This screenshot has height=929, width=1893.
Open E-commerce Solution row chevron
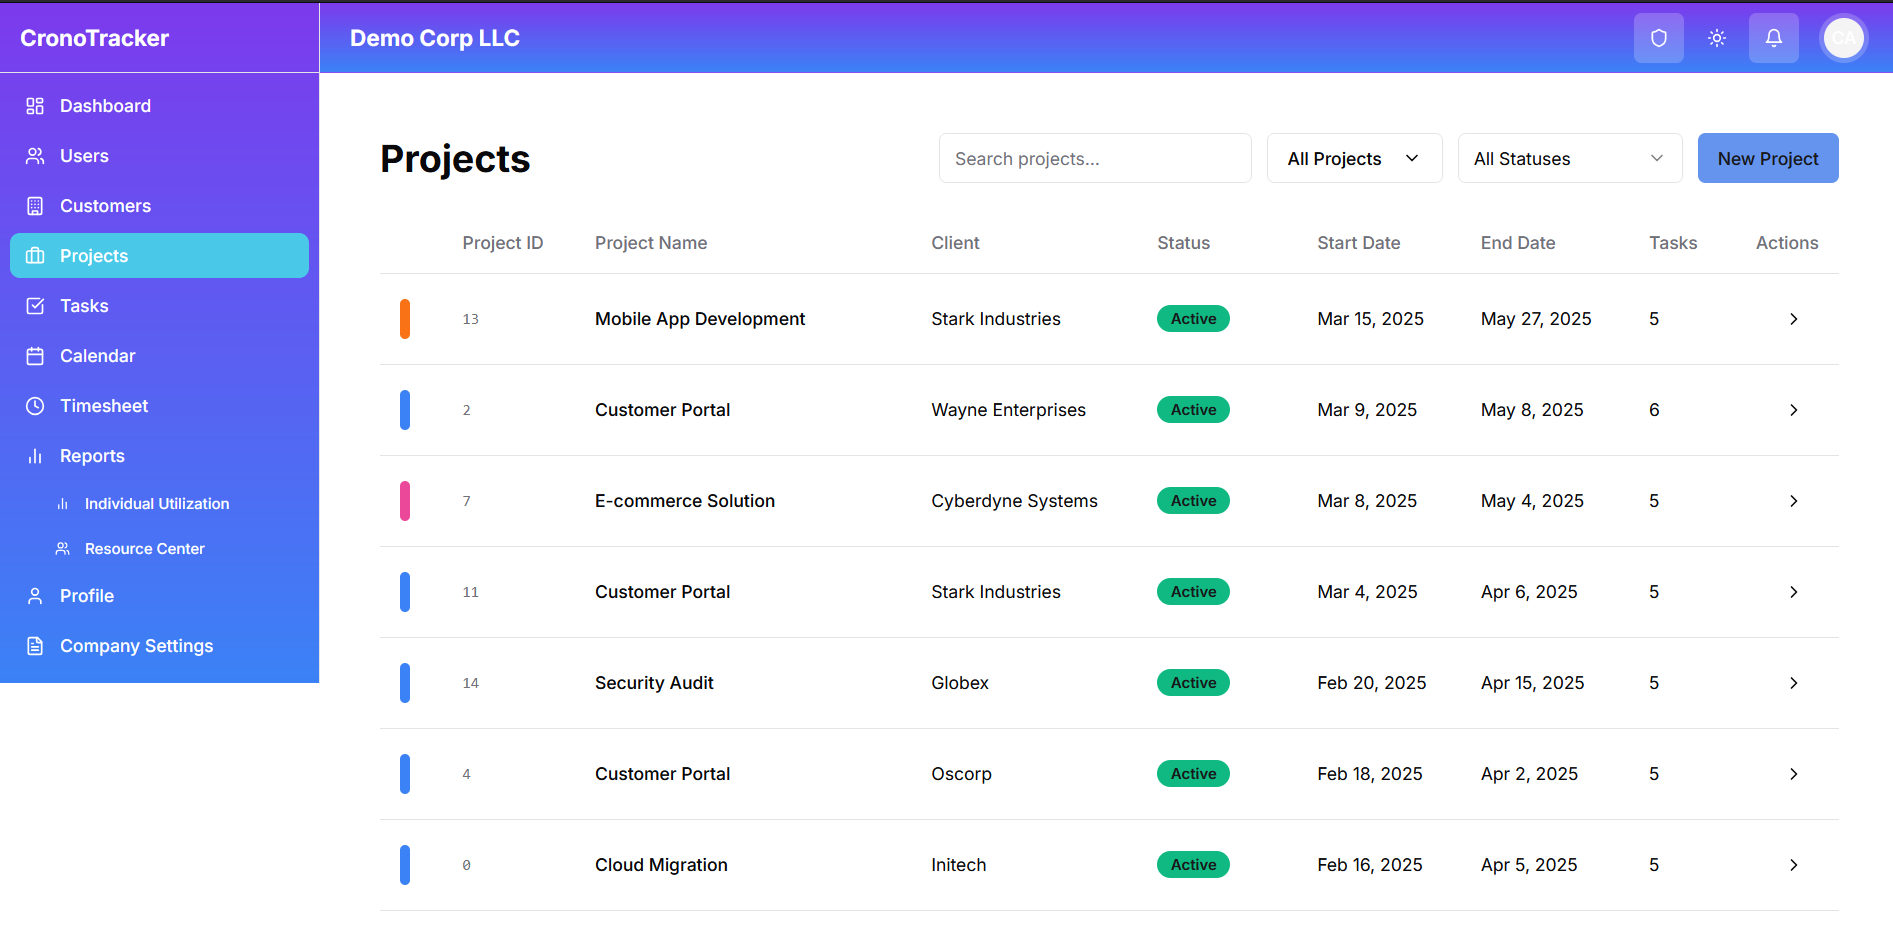click(x=1794, y=501)
